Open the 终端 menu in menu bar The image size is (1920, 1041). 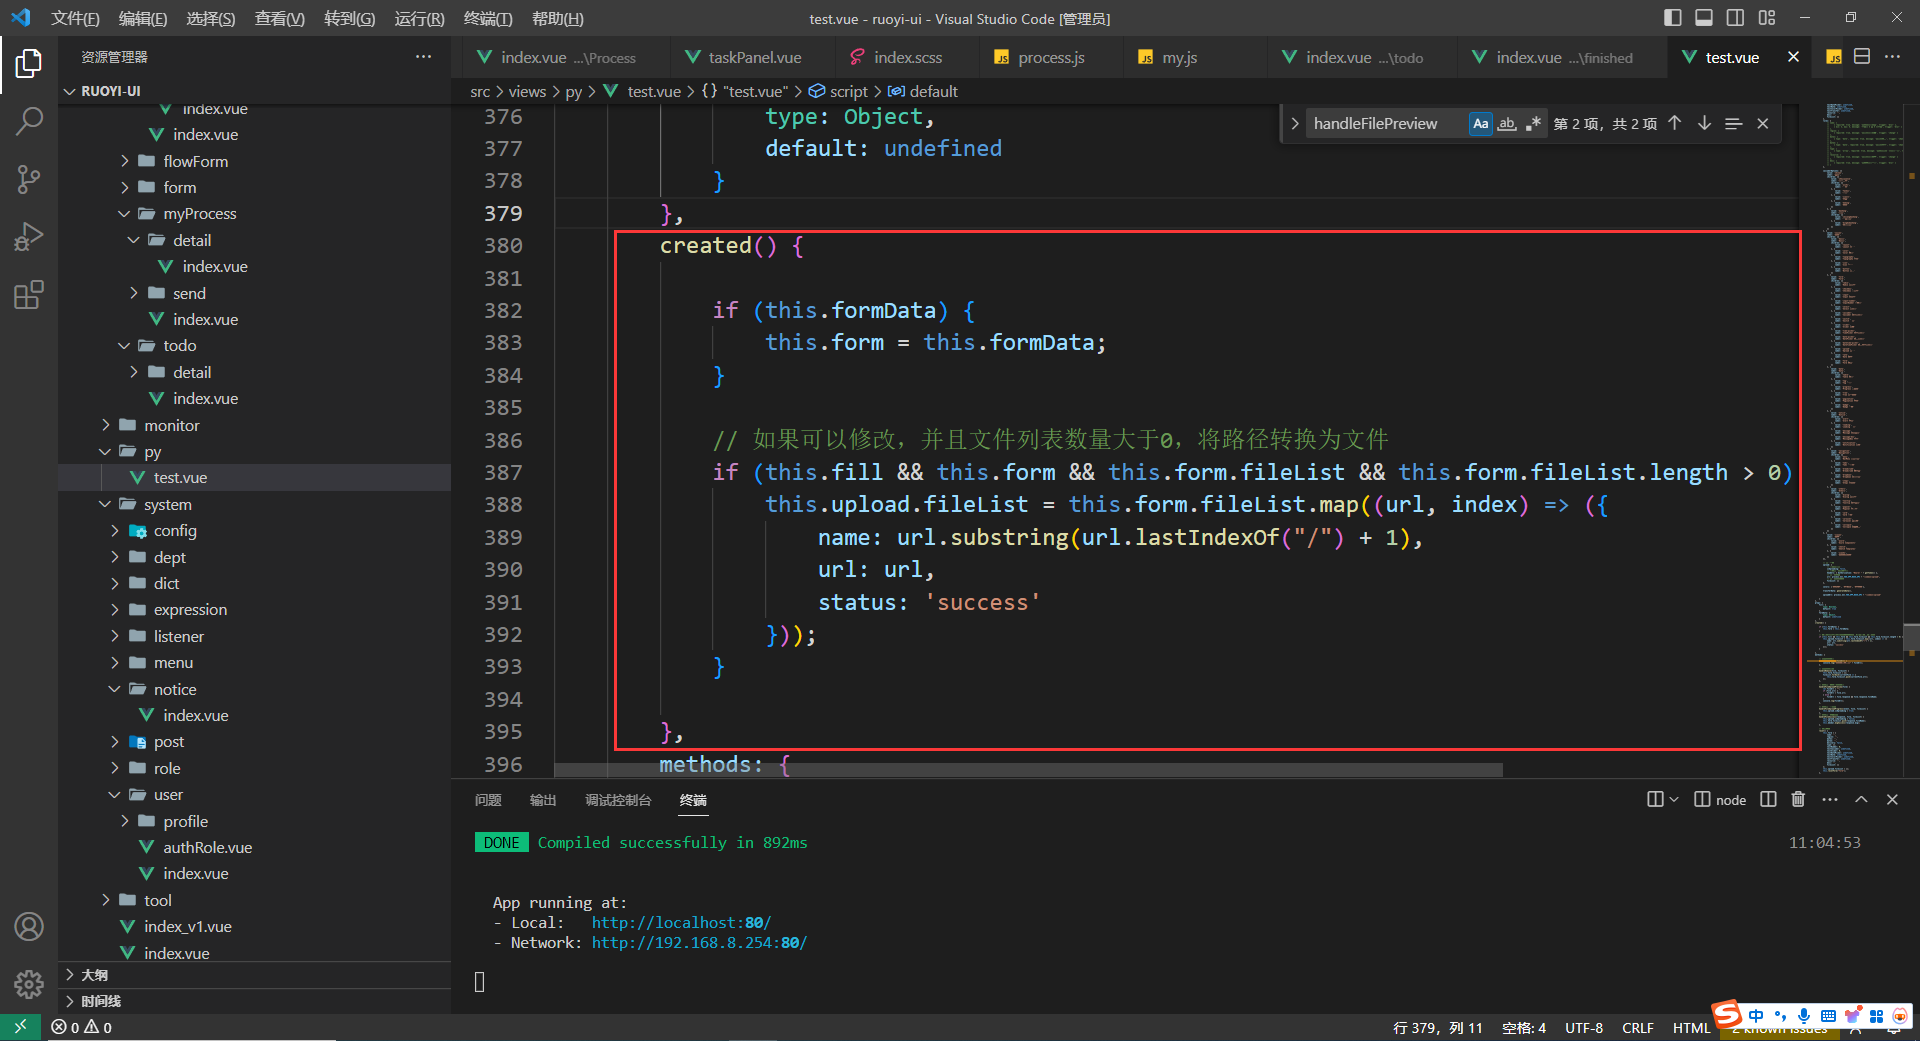pos(488,19)
